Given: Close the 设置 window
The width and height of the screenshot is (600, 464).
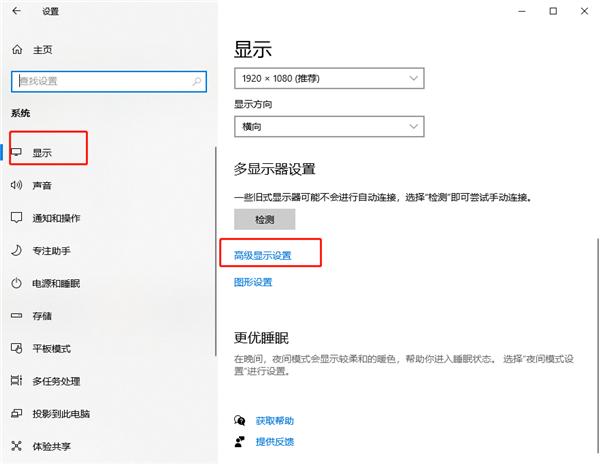Looking at the screenshot, I should point(584,11).
